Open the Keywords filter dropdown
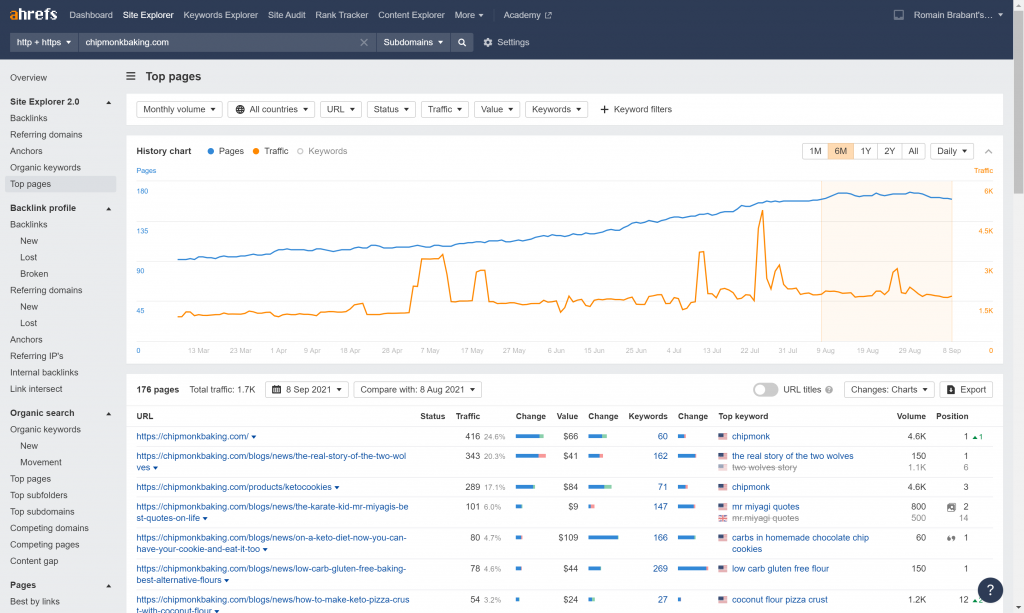This screenshot has width=1024, height=613. 556,110
